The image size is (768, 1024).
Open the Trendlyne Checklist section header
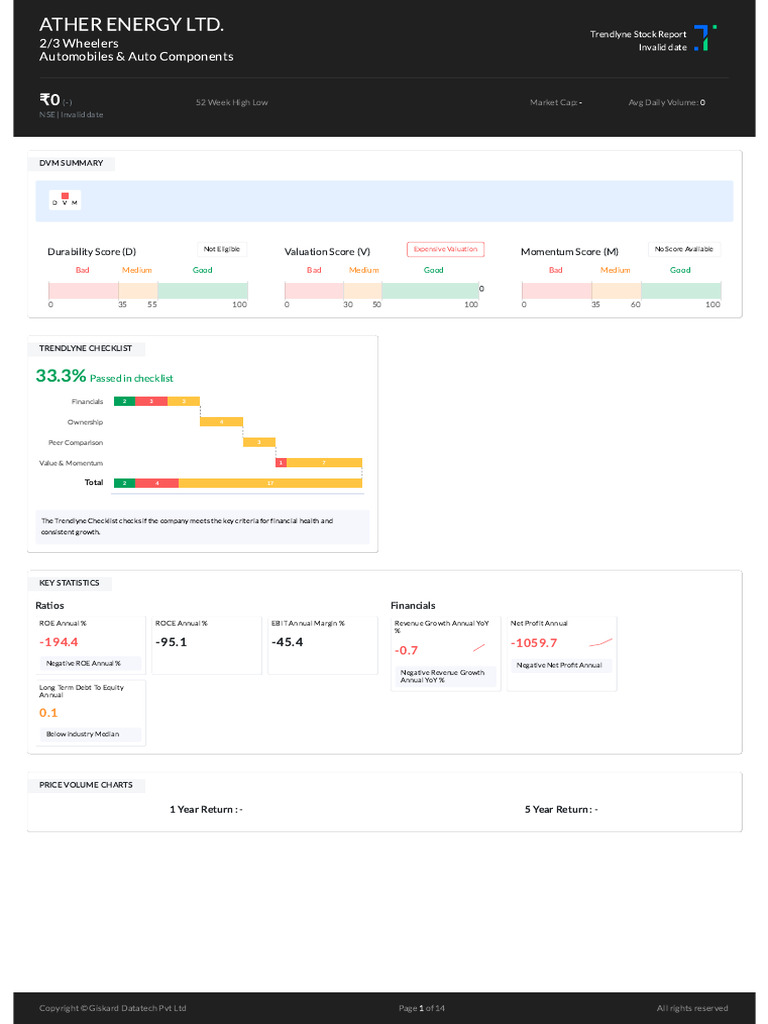click(x=85, y=348)
